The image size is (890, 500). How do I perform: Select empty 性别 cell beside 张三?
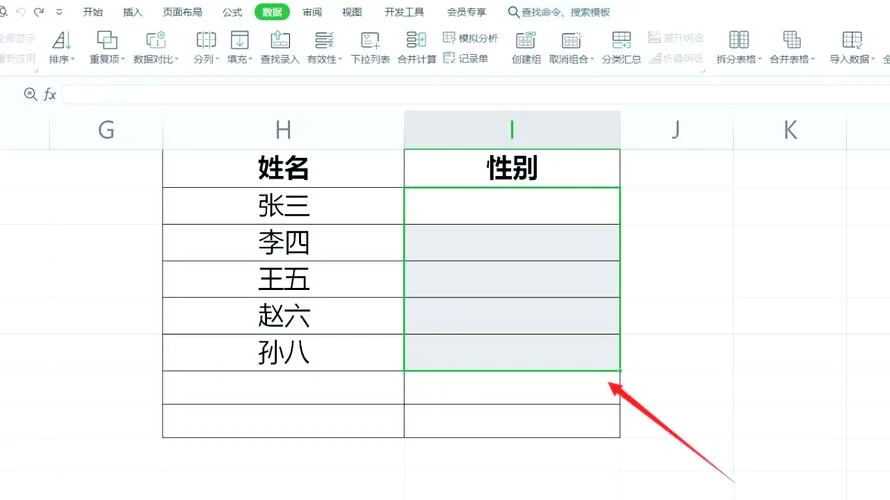[x=512, y=206]
